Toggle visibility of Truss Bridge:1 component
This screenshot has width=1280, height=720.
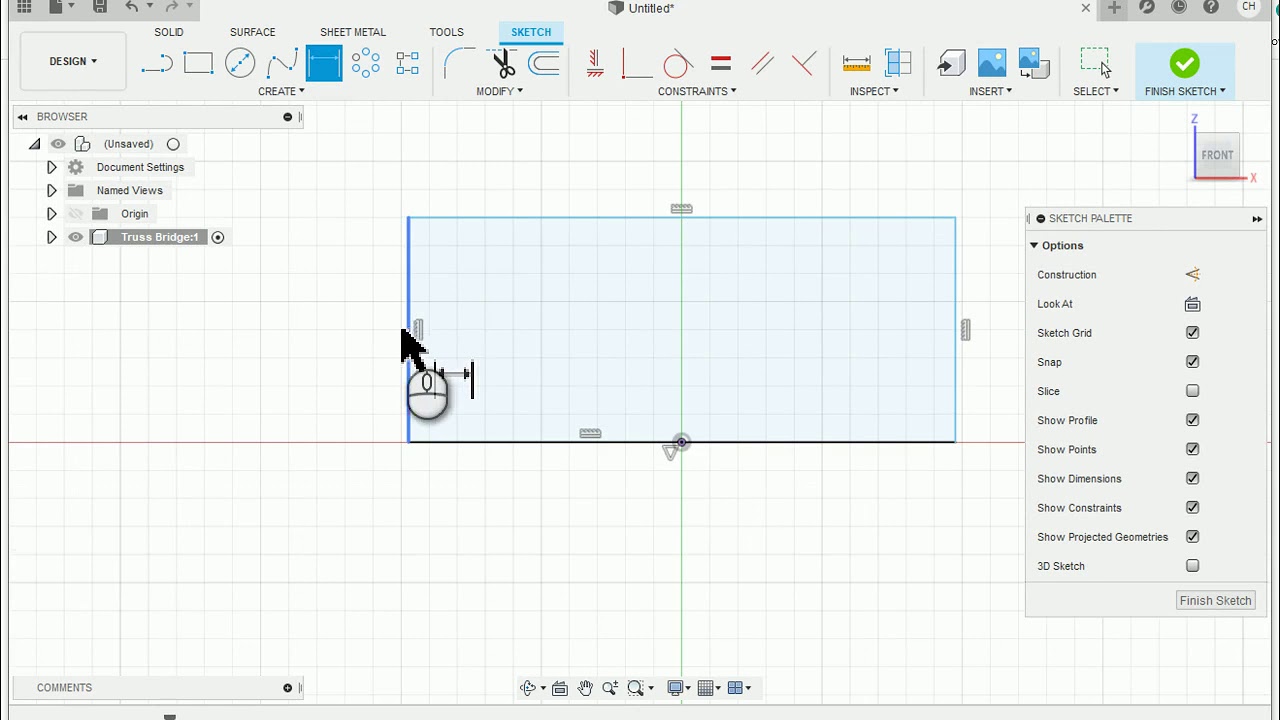tap(75, 237)
